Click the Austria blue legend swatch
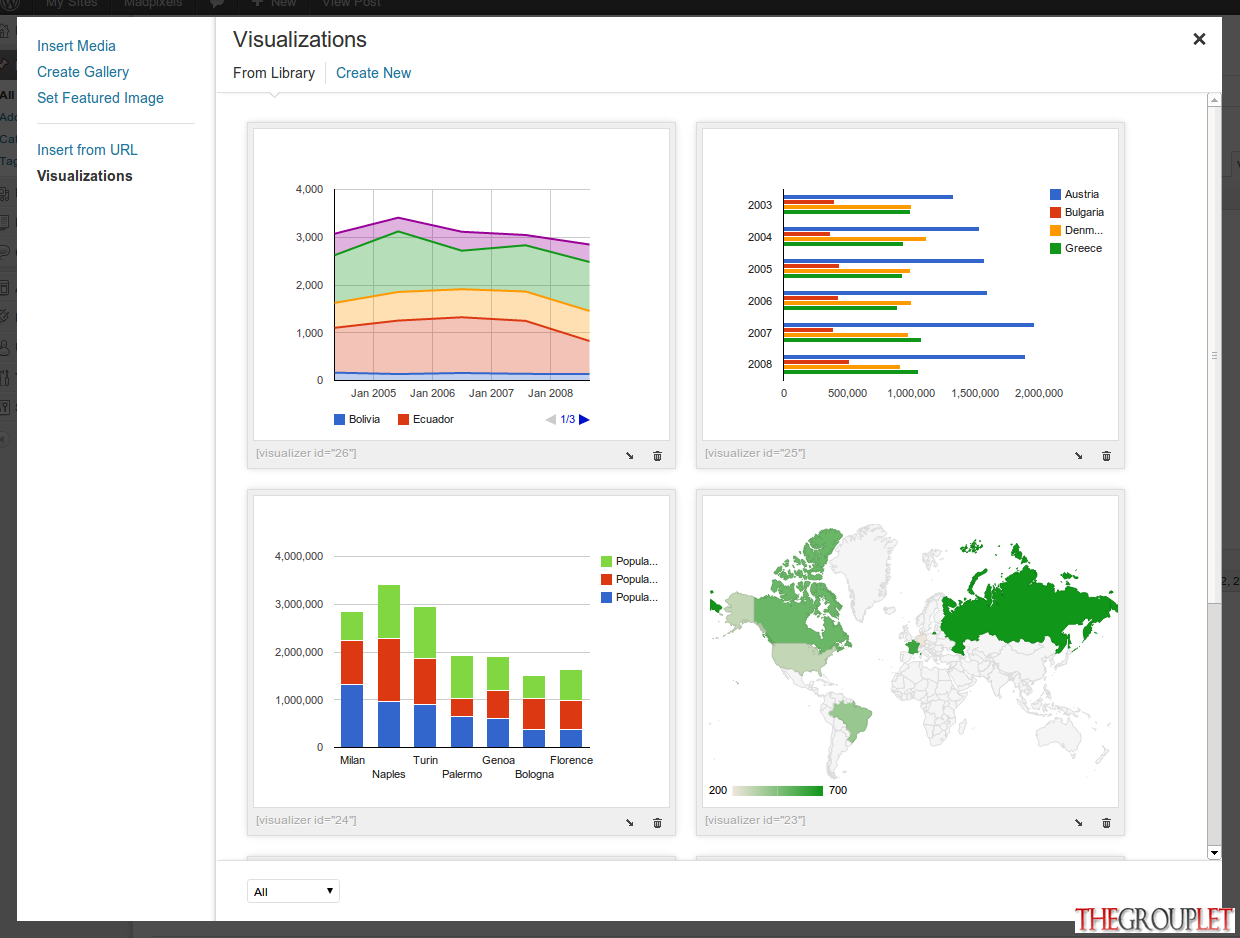This screenshot has width=1240, height=938. pyautogui.click(x=1055, y=194)
